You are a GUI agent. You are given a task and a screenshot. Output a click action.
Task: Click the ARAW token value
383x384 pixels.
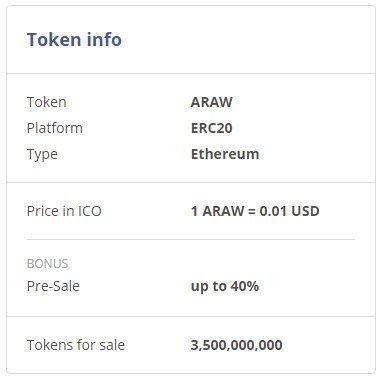(212, 102)
